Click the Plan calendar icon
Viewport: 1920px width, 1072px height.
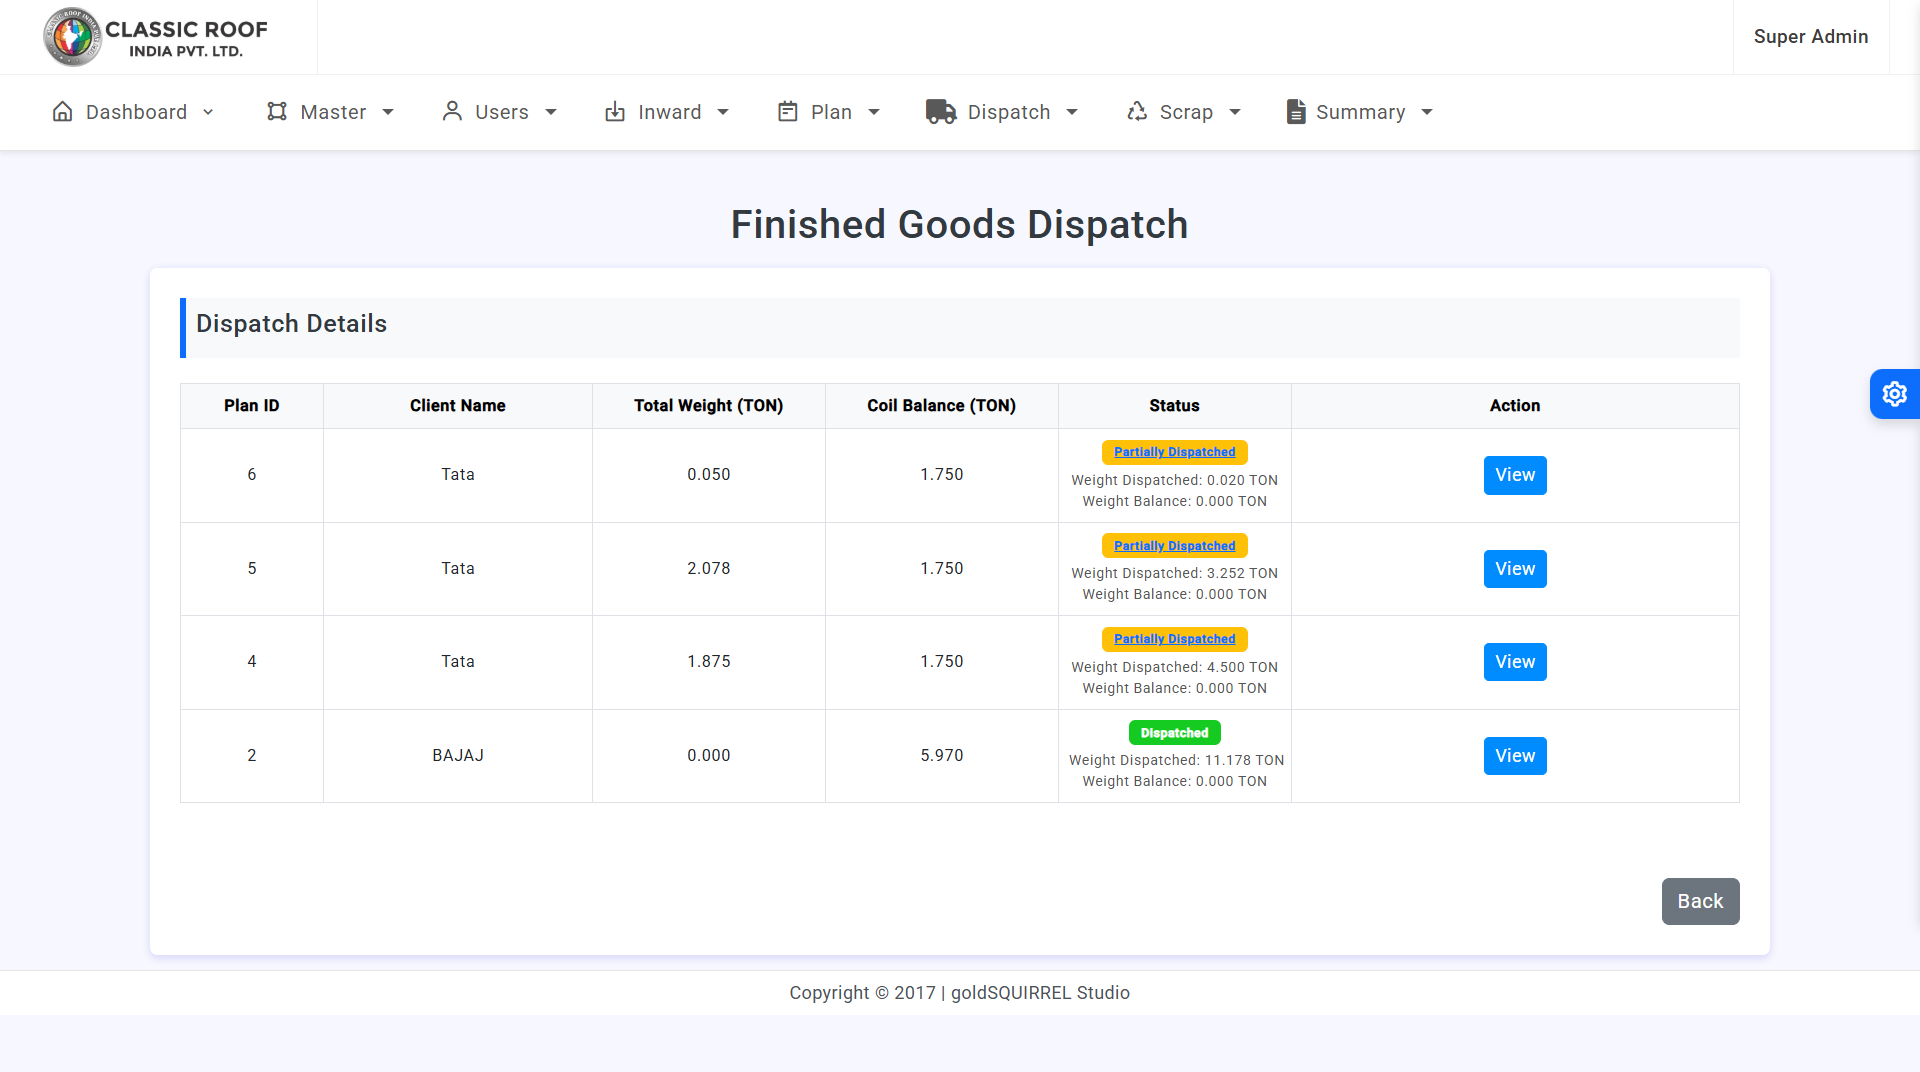(788, 112)
